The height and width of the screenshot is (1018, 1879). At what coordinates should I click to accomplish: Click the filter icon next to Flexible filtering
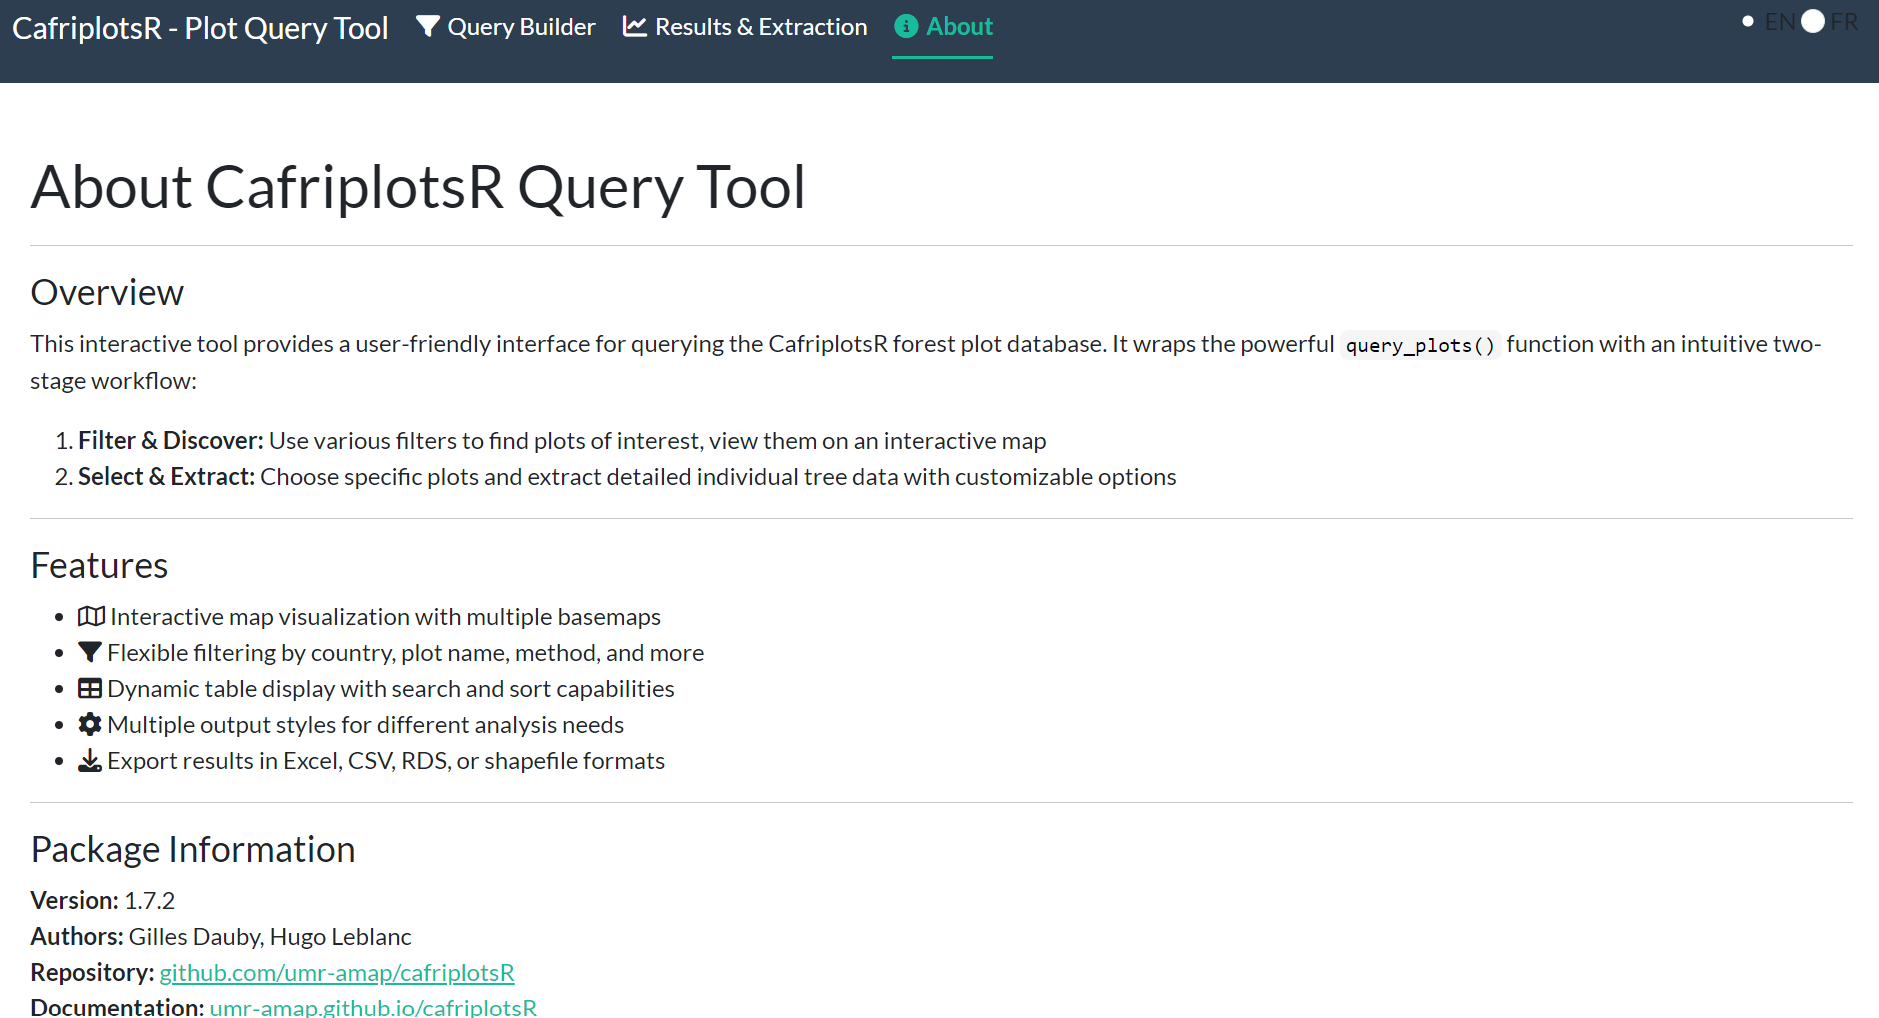coord(90,653)
